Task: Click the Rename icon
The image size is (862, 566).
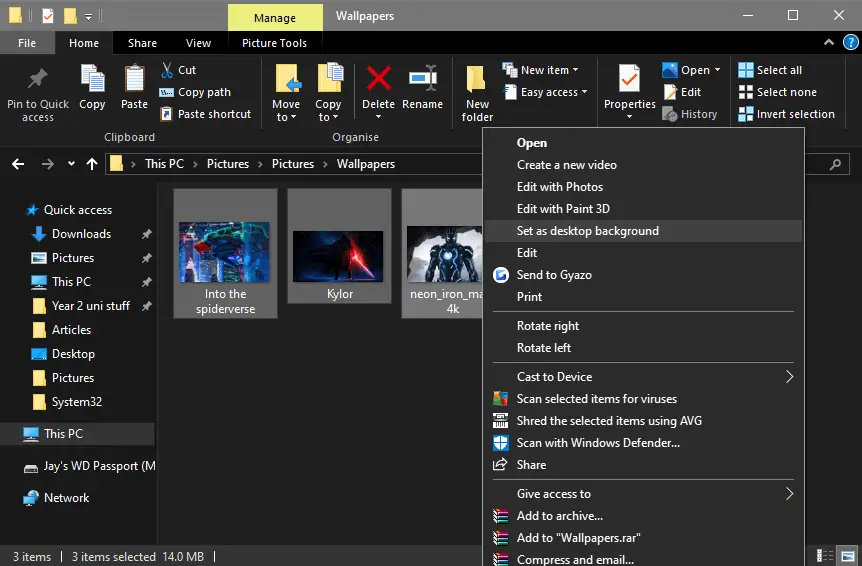Action: coord(422,78)
